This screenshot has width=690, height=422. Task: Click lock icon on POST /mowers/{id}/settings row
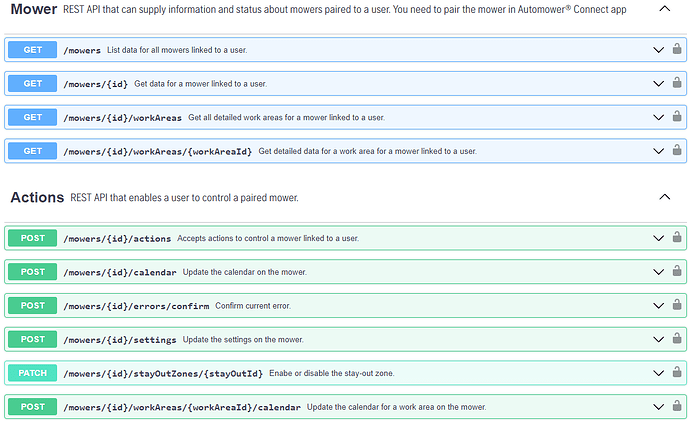click(x=677, y=339)
